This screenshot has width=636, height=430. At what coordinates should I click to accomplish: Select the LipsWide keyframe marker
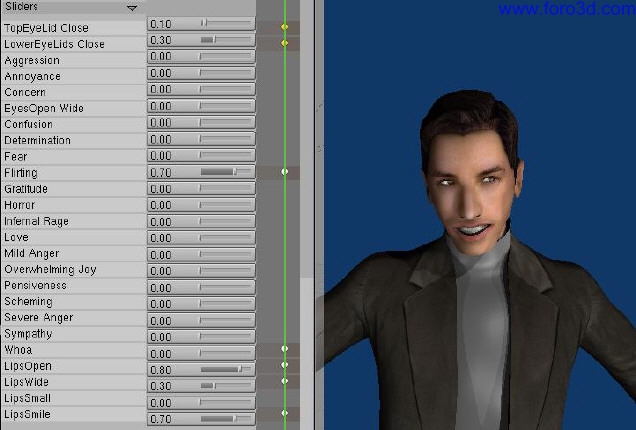coord(285,381)
